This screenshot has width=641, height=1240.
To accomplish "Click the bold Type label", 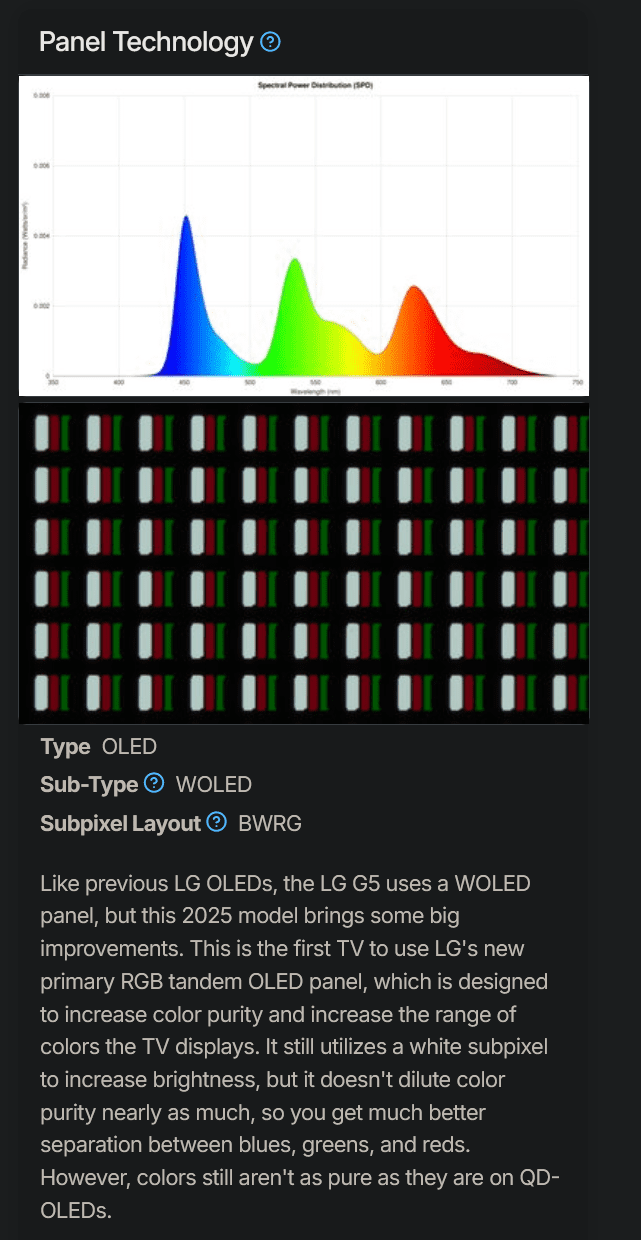I will (66, 746).
